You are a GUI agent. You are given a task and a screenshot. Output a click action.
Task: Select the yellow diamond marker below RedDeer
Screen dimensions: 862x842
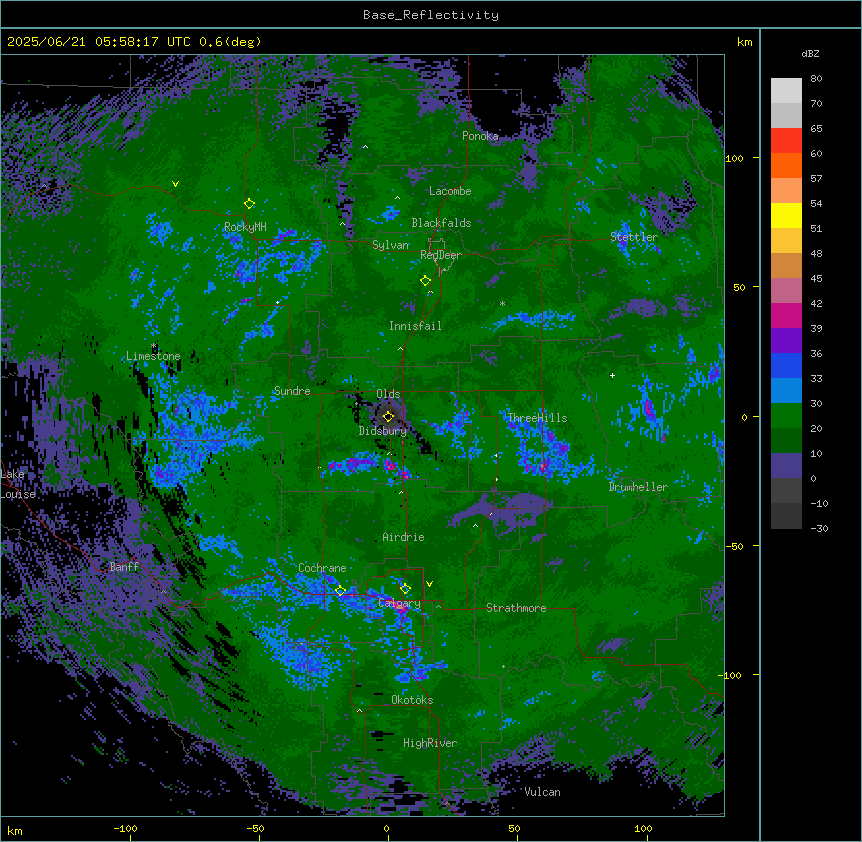(425, 281)
